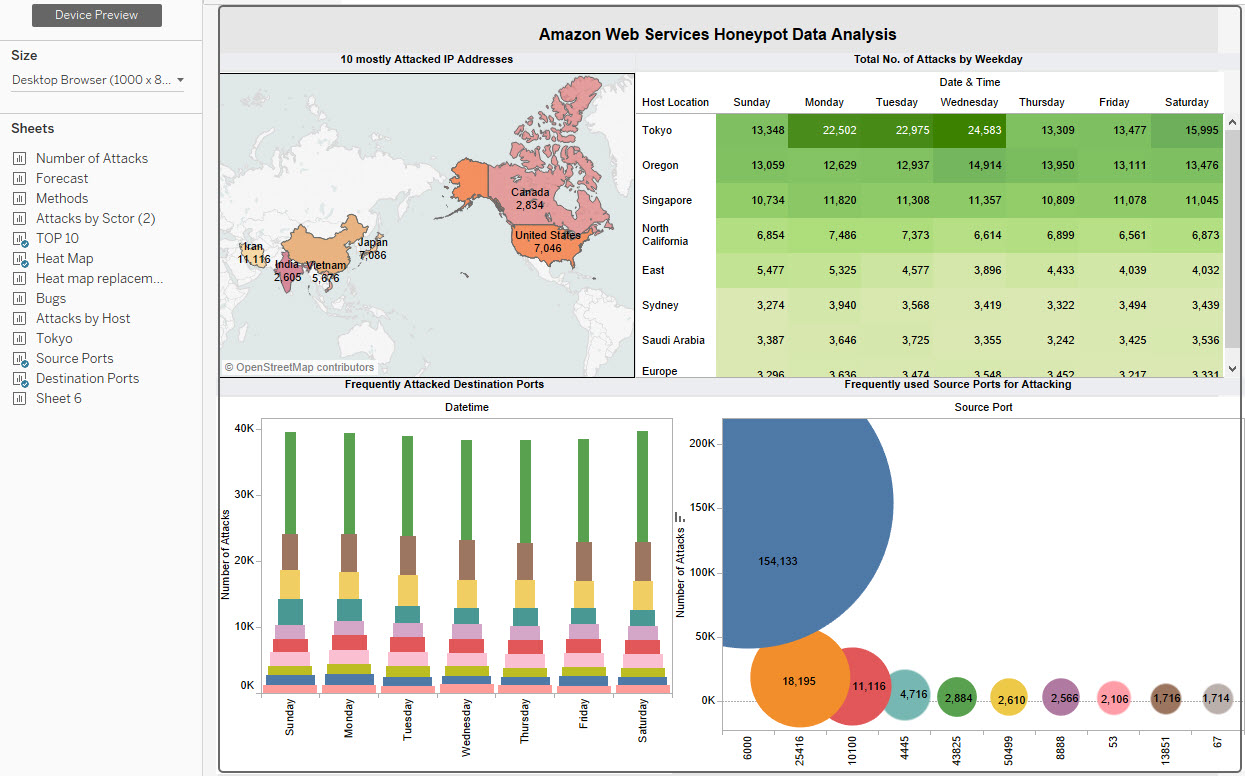The height and width of the screenshot is (776, 1245).
Task: Click the sheet icon beside Number of Attacks
Action: pyautogui.click(x=19, y=158)
